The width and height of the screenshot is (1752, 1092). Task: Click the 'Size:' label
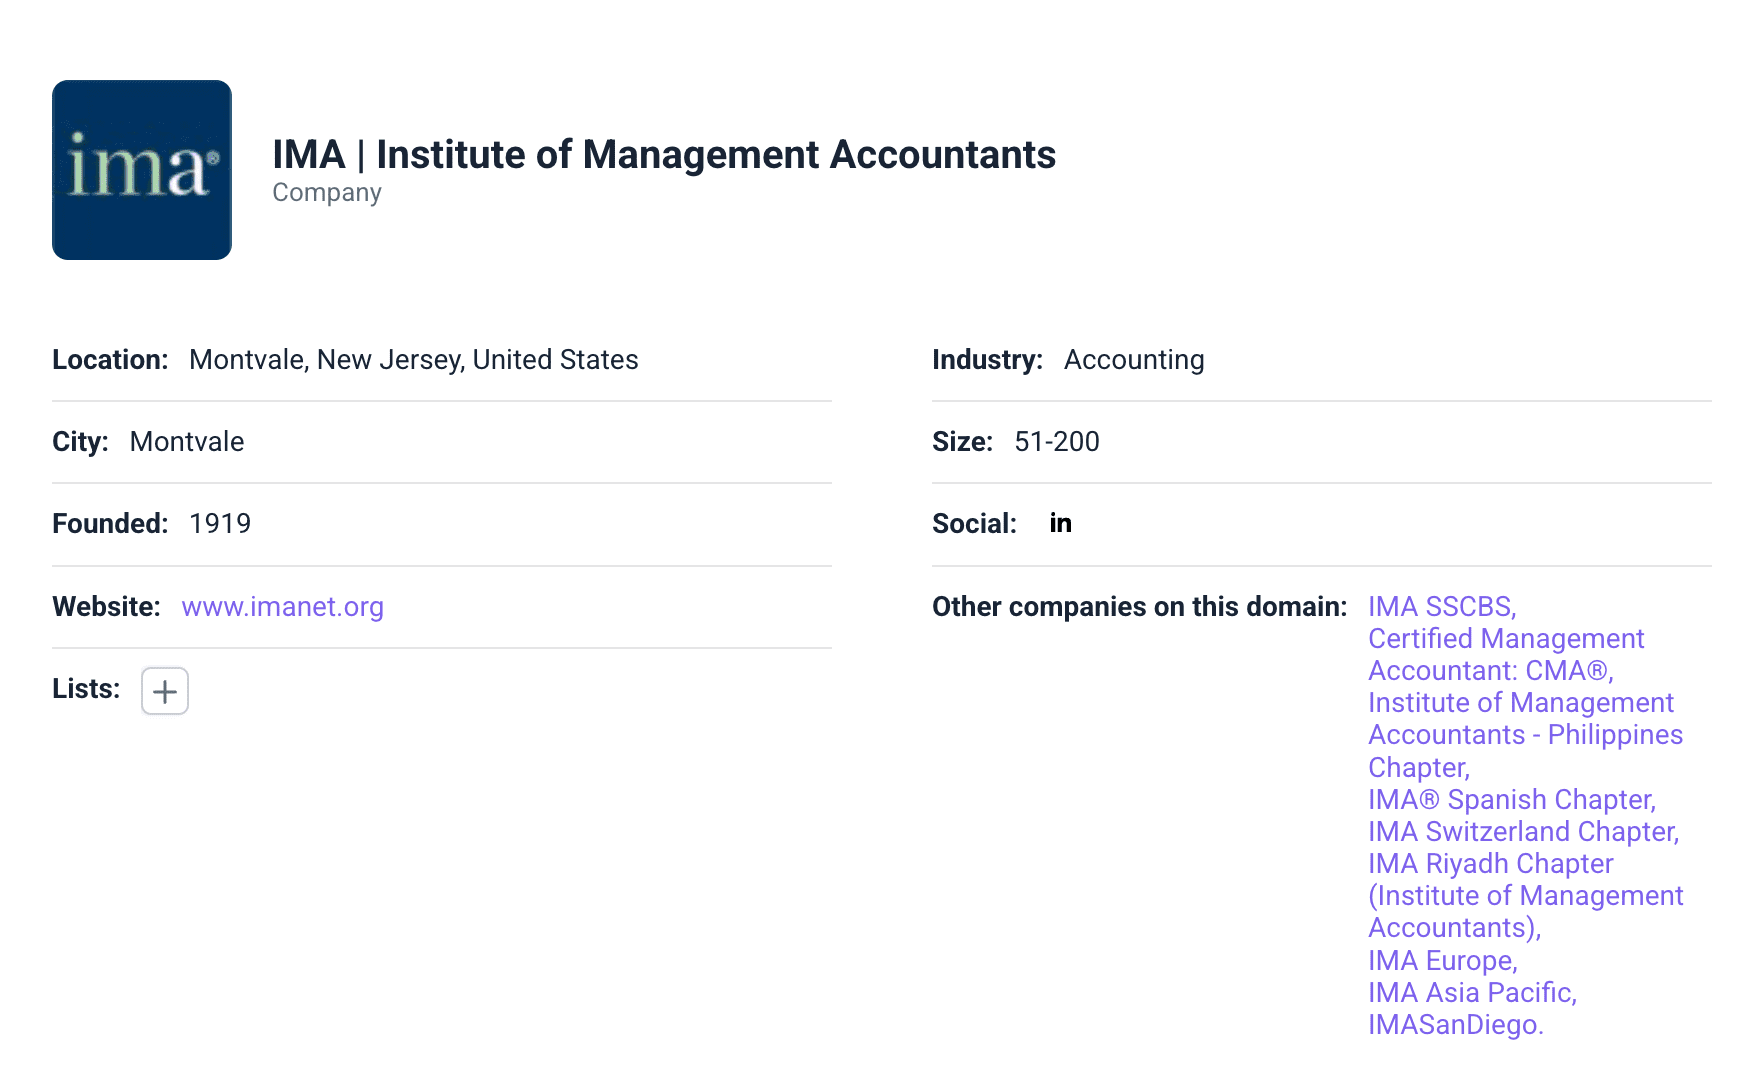tap(962, 442)
